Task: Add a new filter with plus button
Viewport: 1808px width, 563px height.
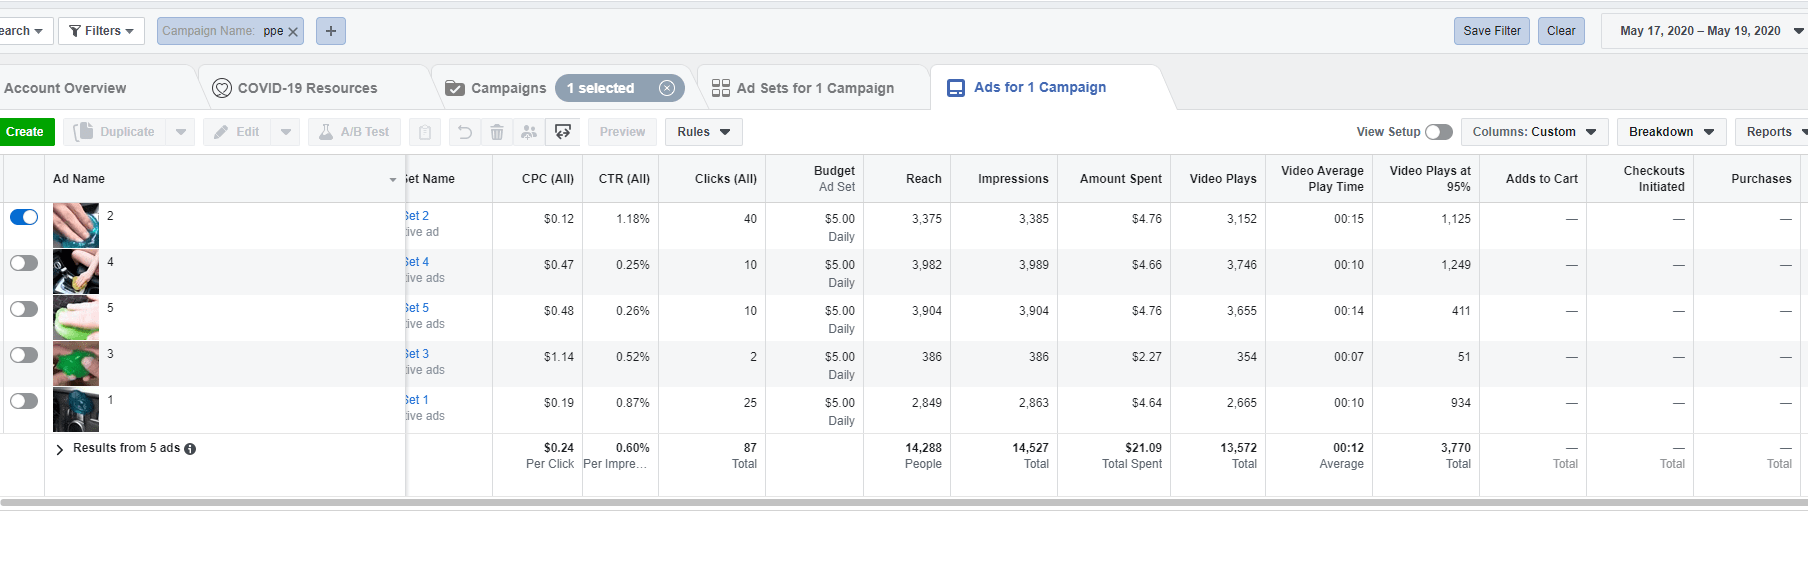Action: 331,31
